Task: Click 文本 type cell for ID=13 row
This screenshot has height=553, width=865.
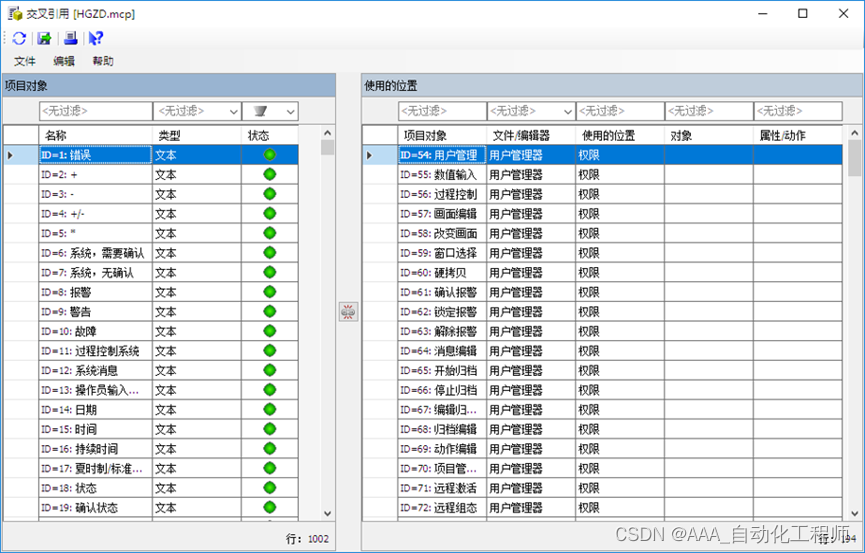Action: [x=197, y=390]
